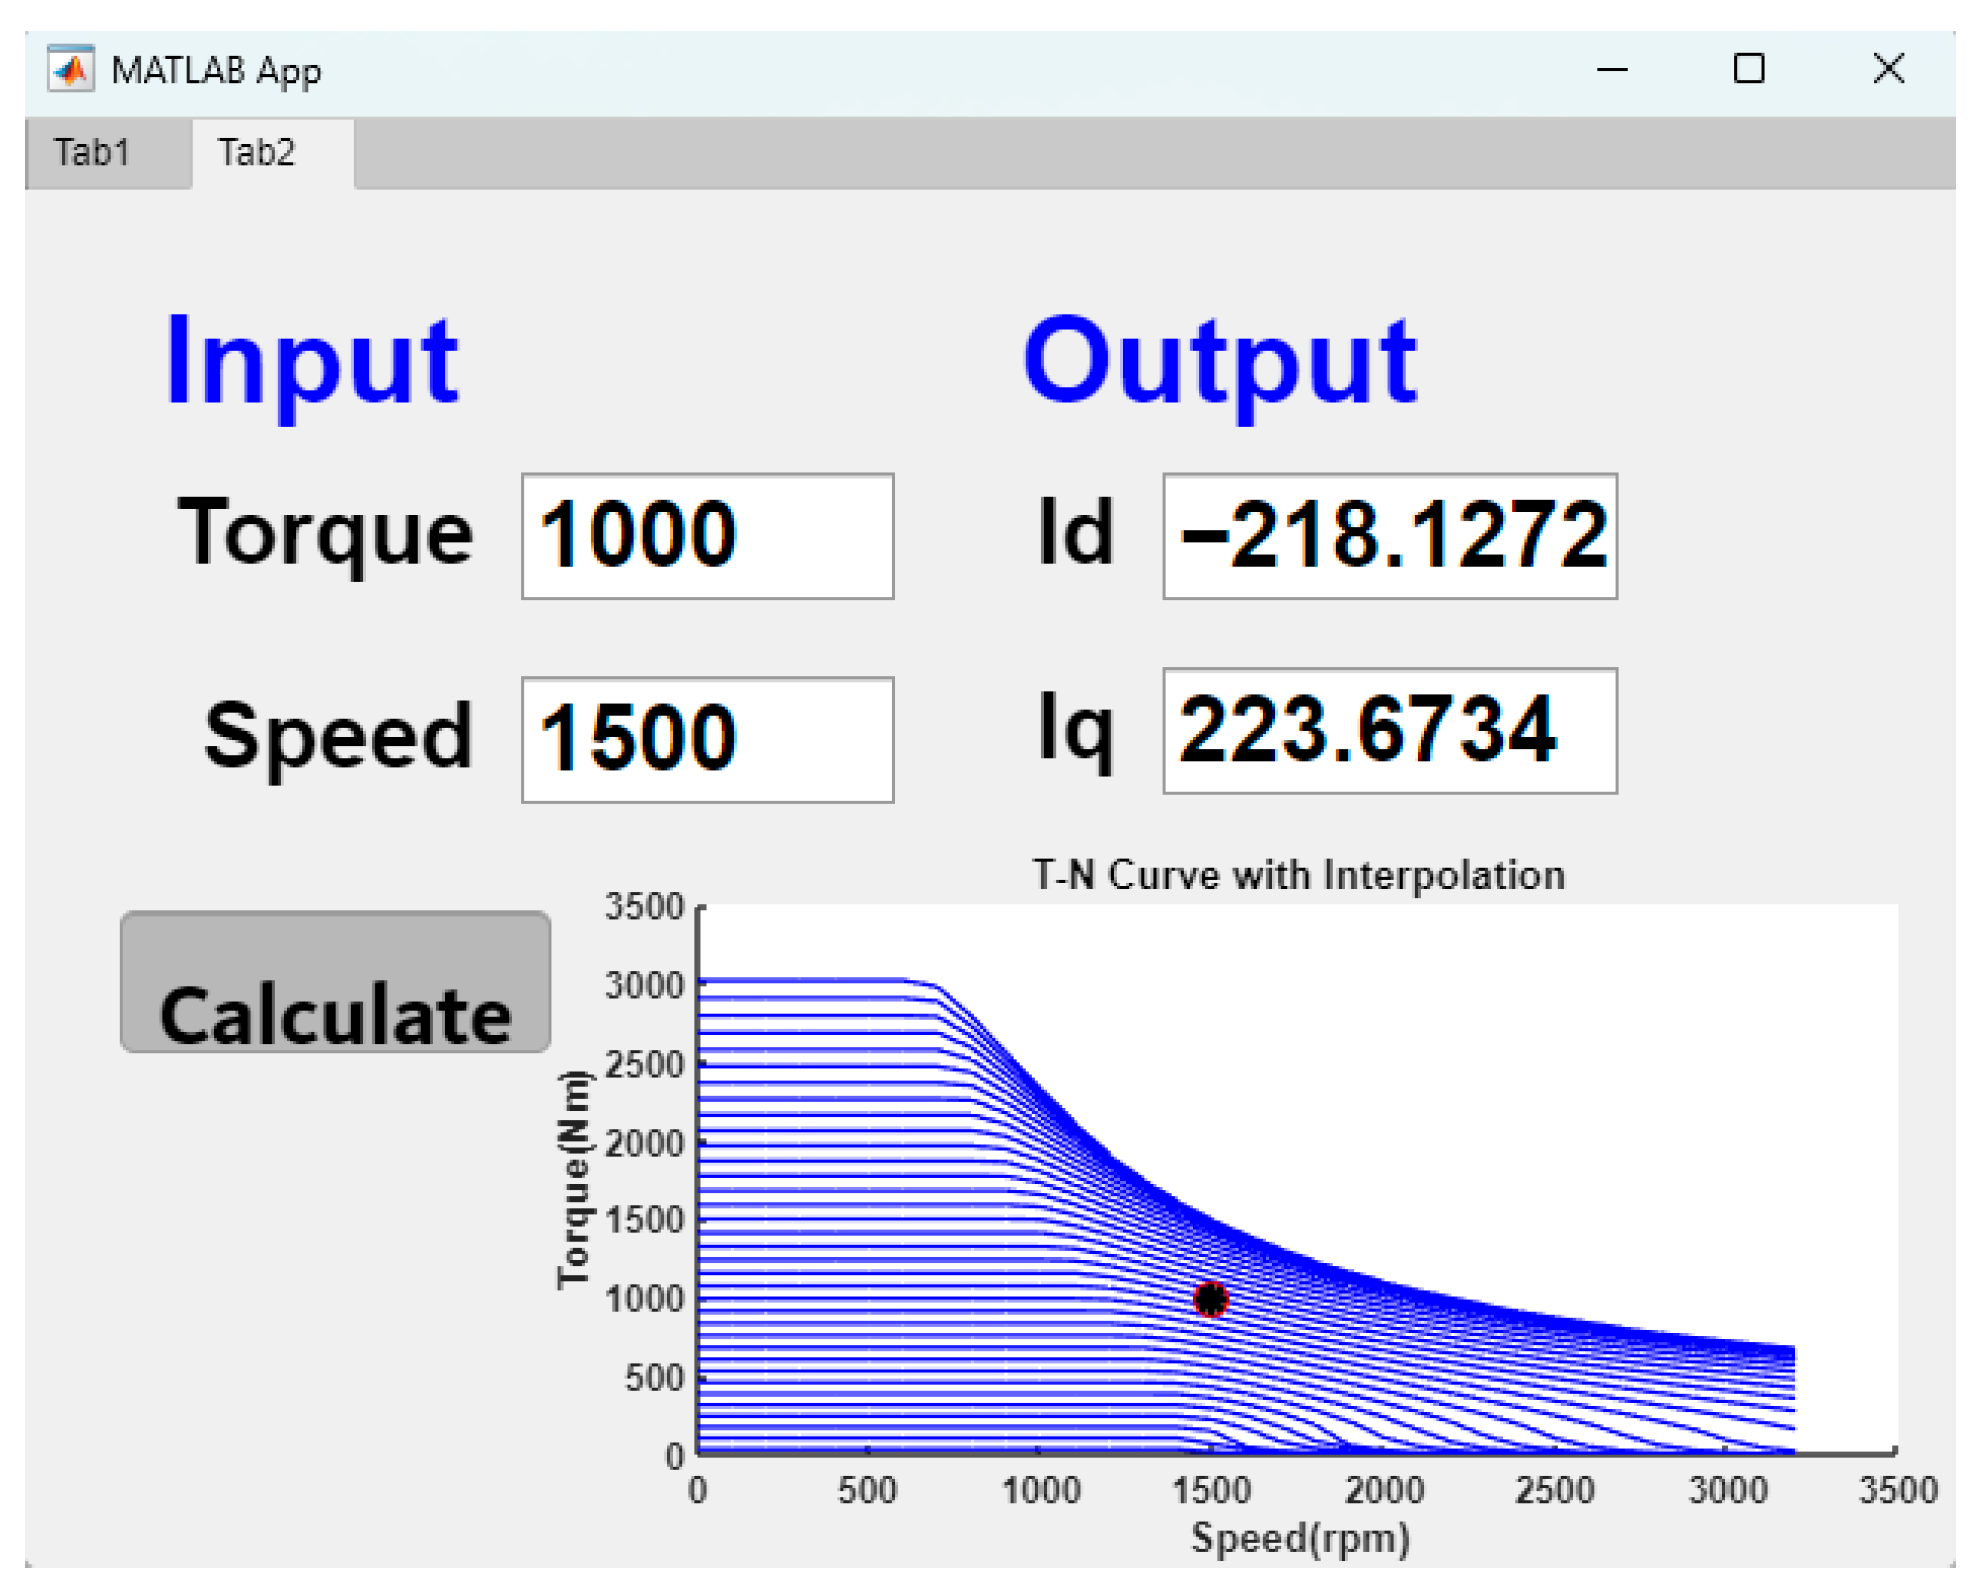Maximize the MATLAB App window

click(x=1749, y=69)
